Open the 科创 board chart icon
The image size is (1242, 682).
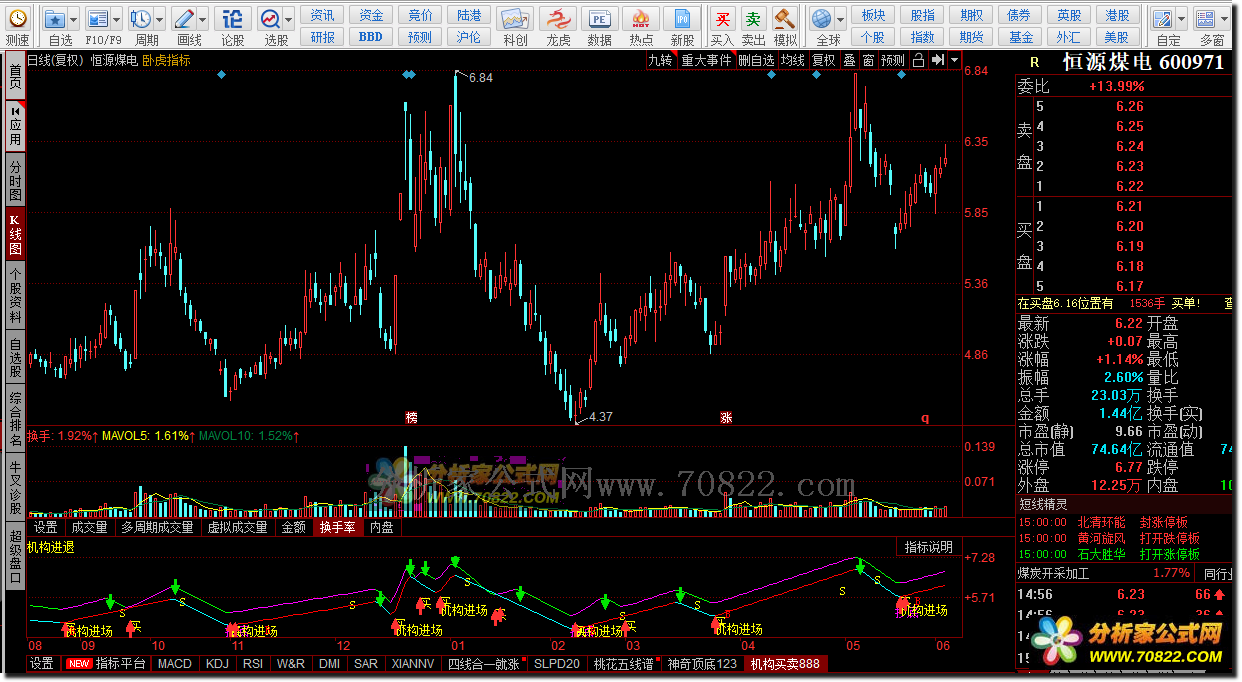coord(515,19)
